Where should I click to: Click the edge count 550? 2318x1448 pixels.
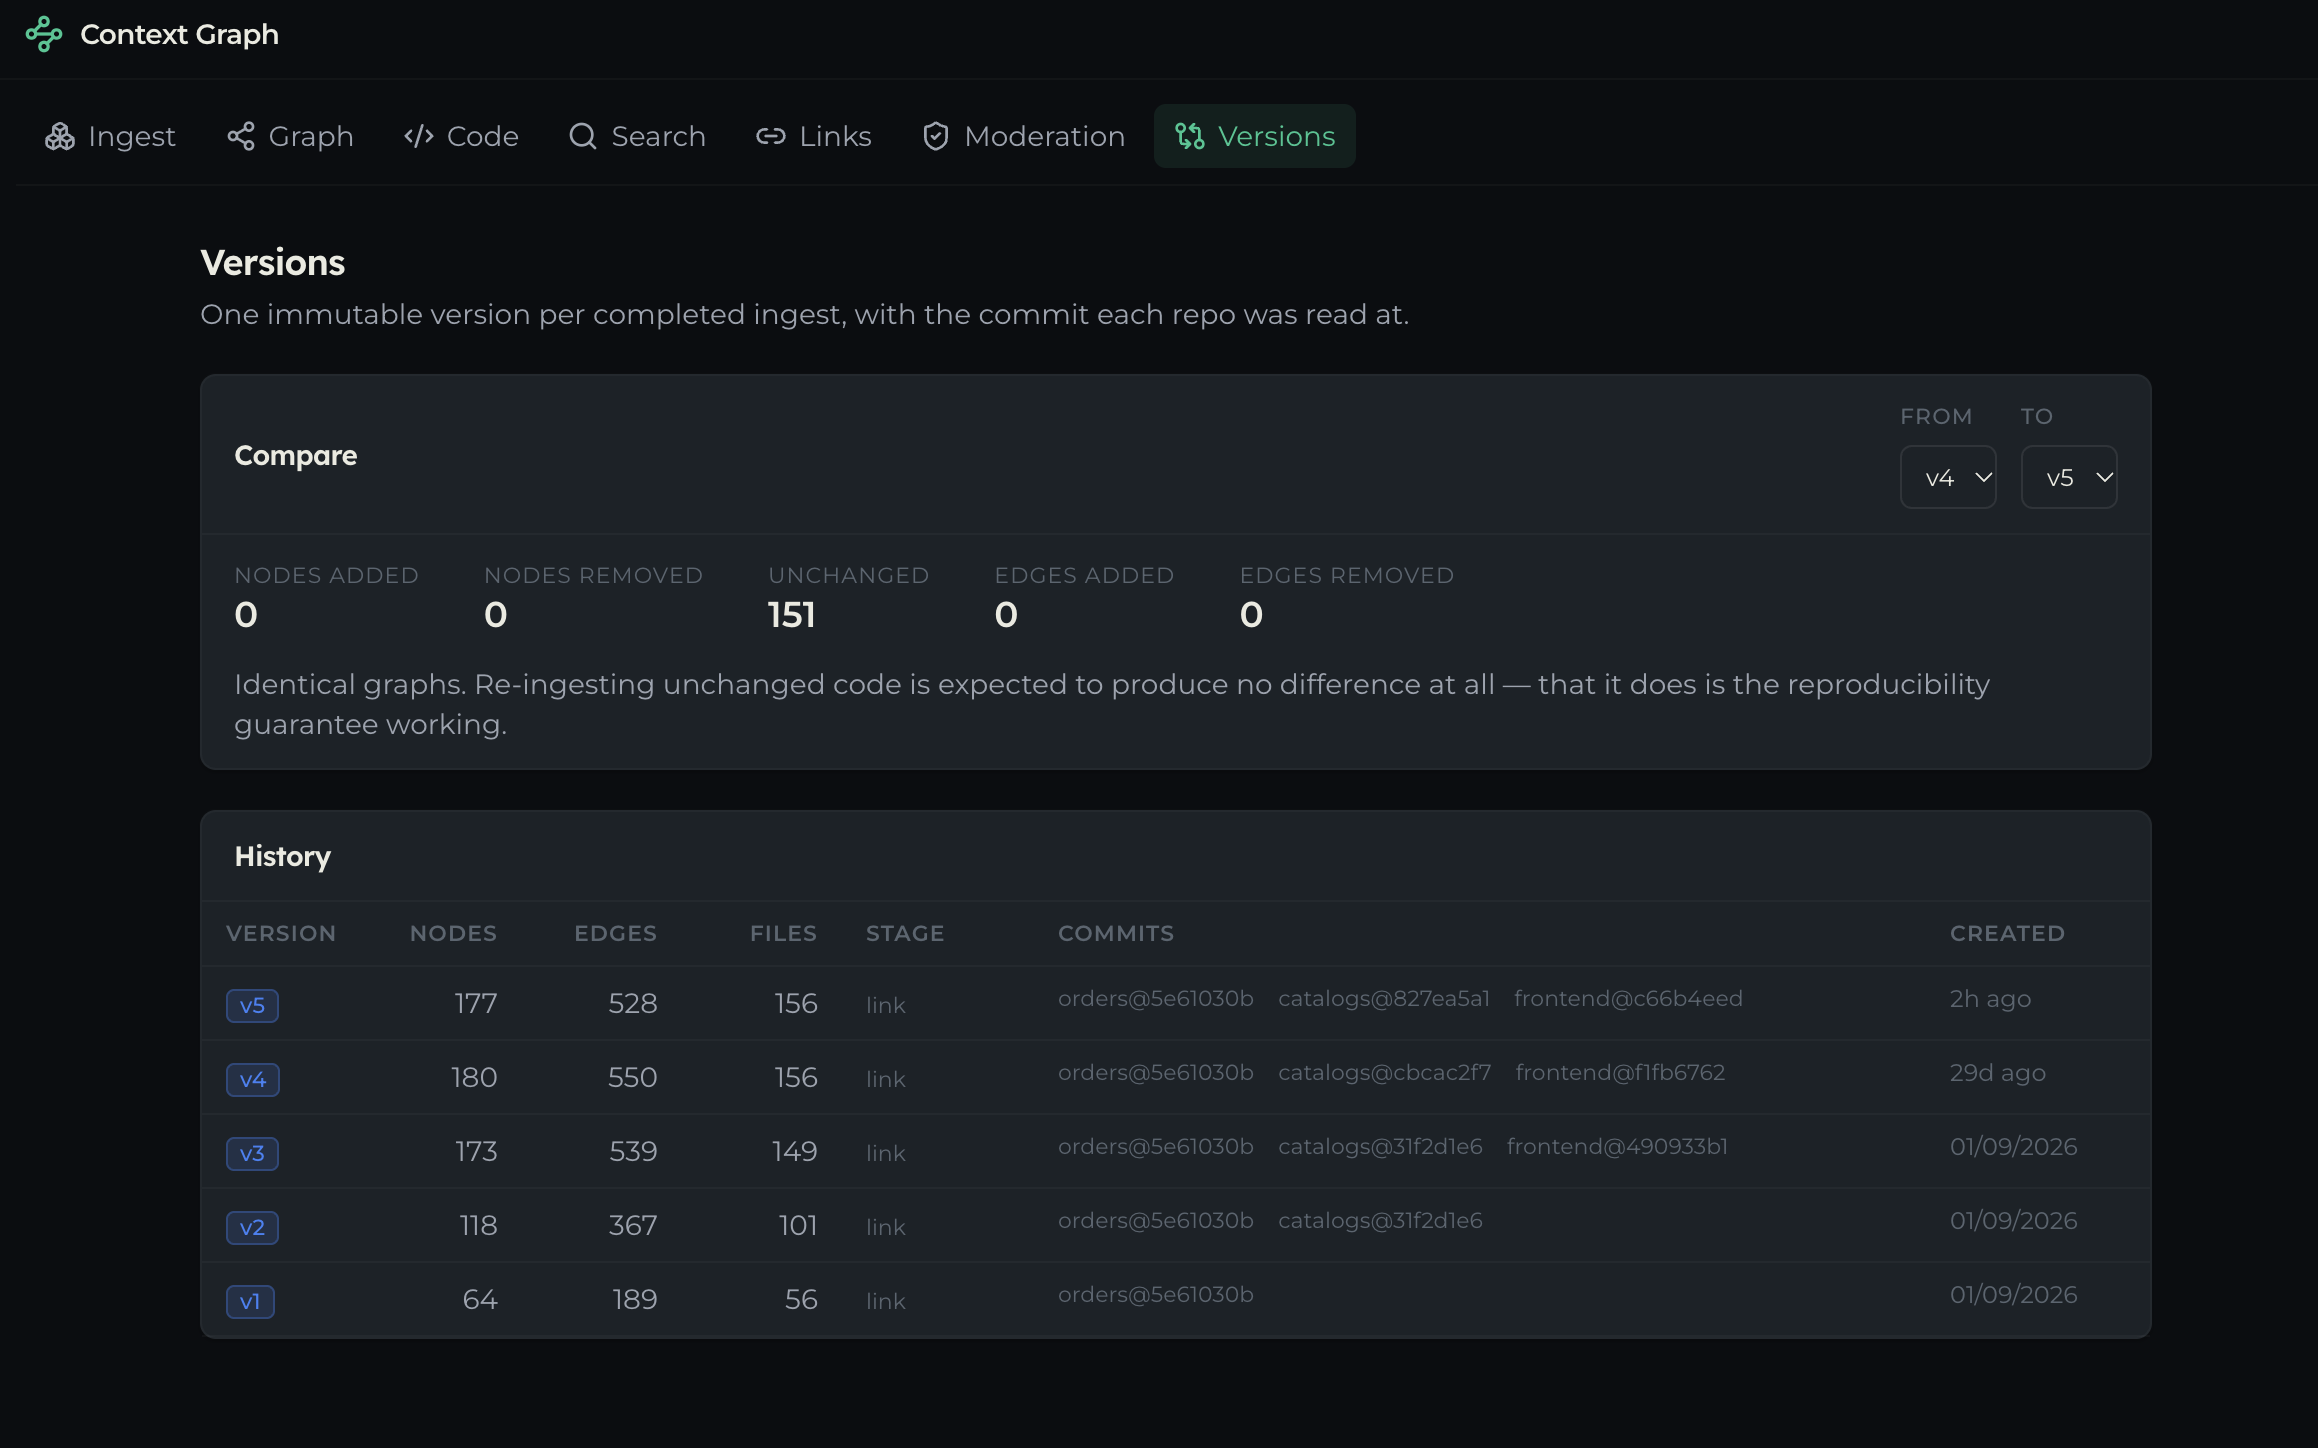pos(633,1077)
